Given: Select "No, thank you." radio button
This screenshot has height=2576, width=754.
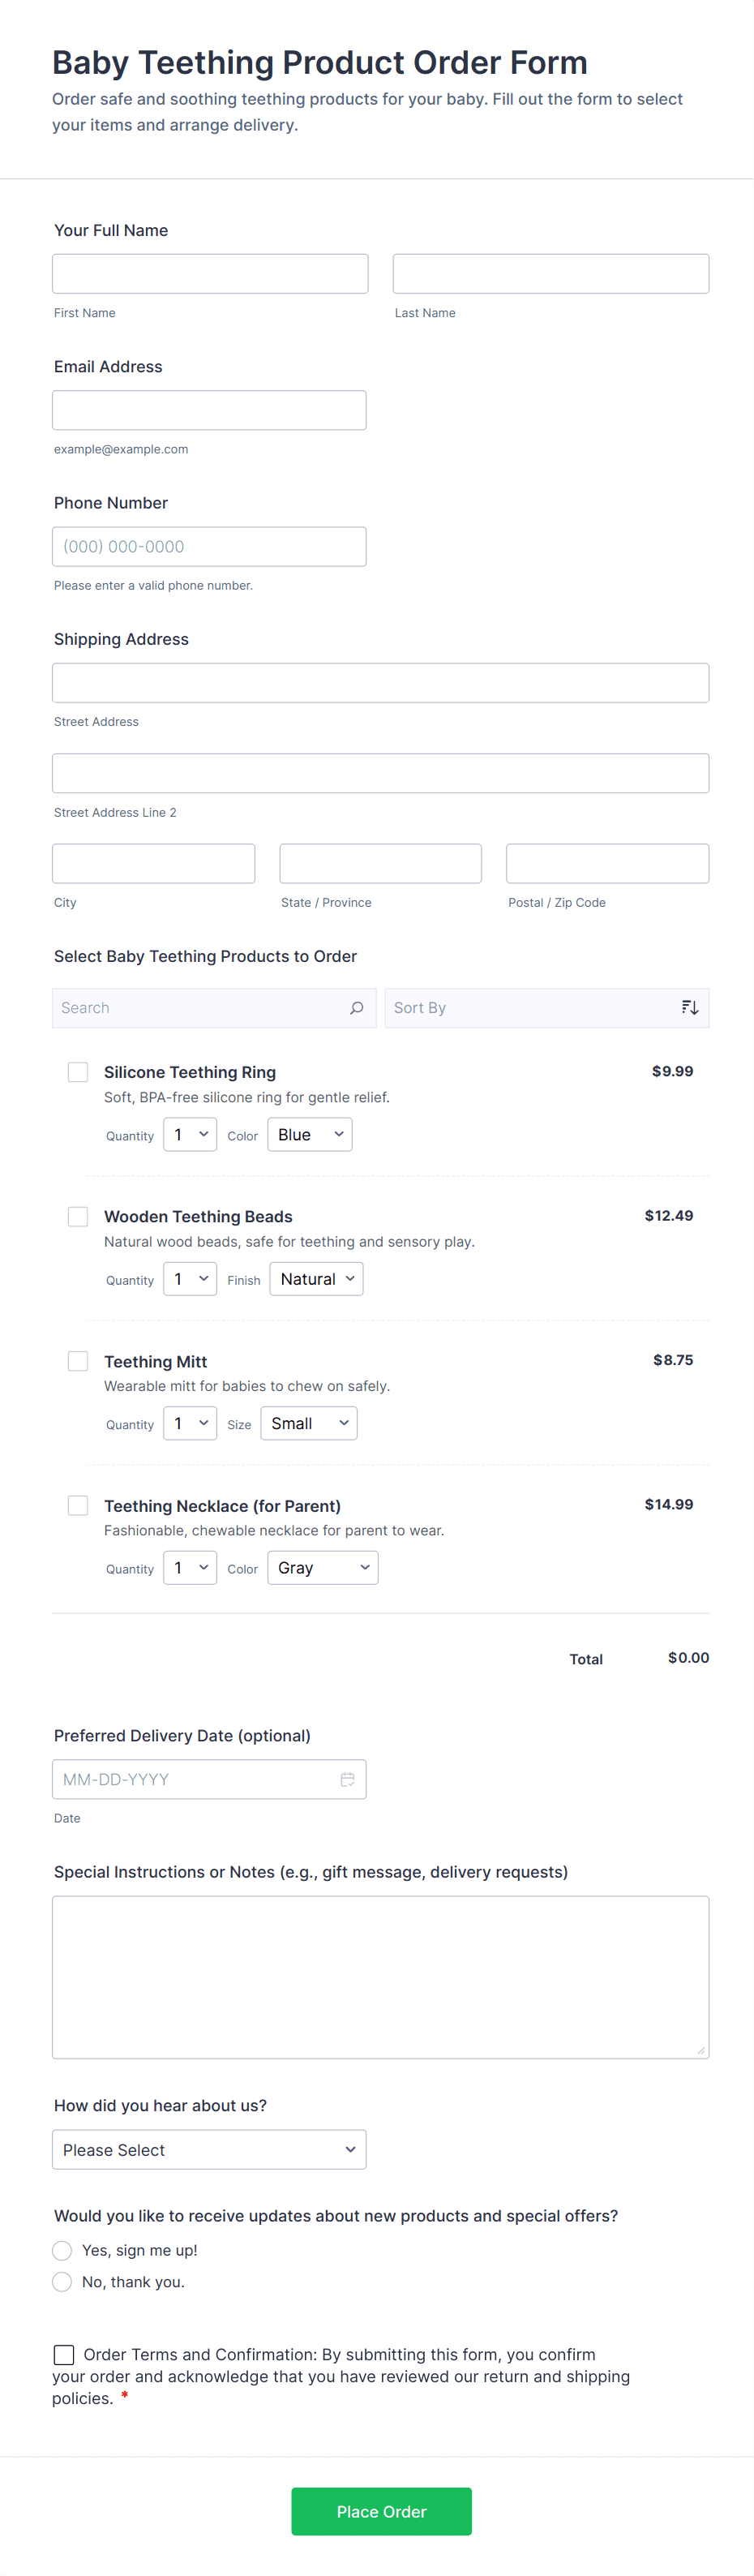Looking at the screenshot, I should pos(62,2282).
